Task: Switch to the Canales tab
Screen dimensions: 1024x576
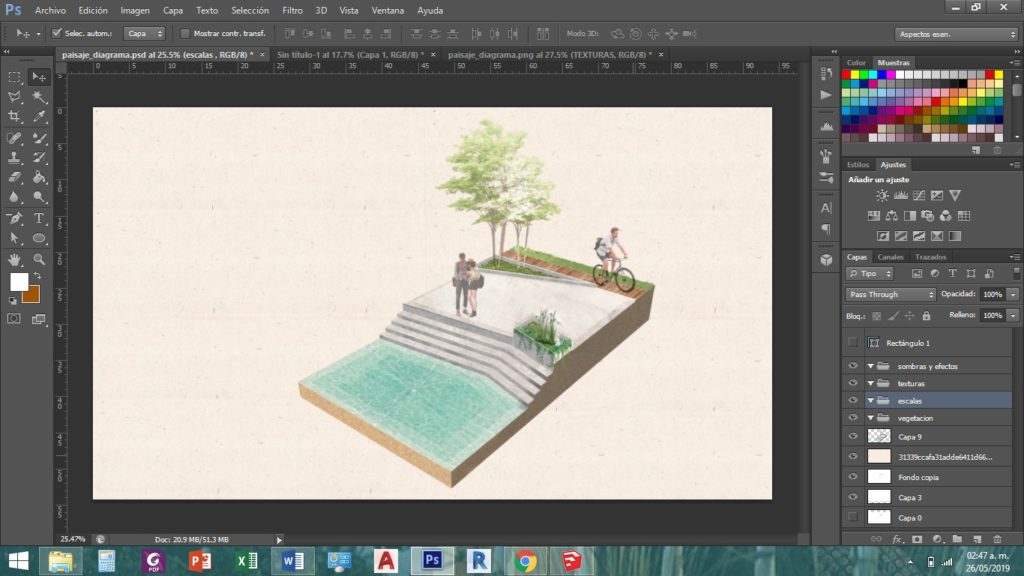Action: coord(890,257)
